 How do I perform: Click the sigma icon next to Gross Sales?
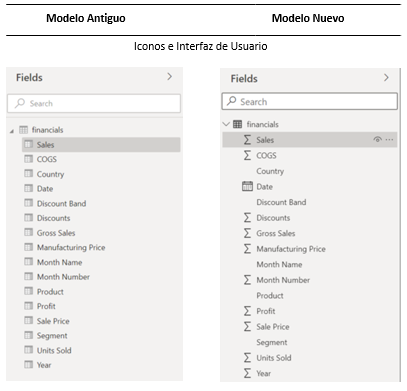click(x=247, y=233)
